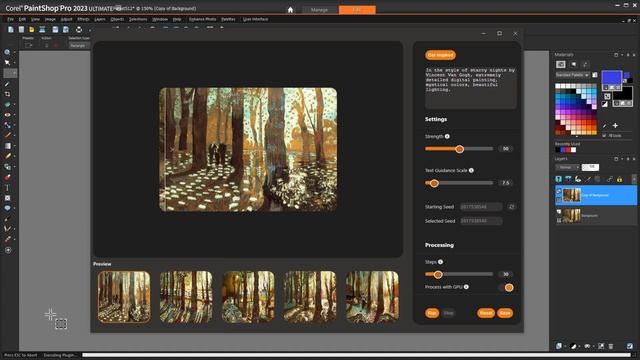Select the first preview thumbnail

pos(124,297)
